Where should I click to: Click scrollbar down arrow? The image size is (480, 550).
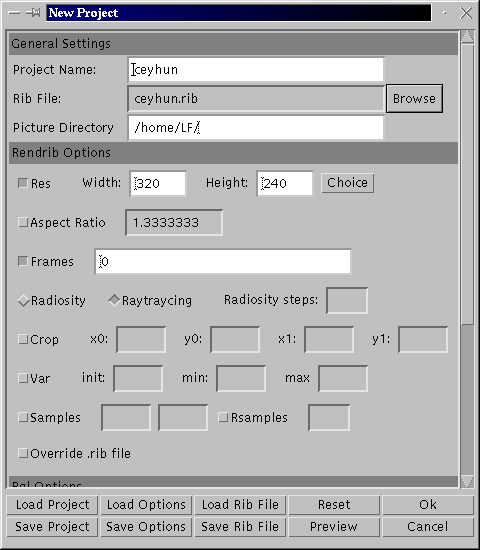[x=467, y=481]
